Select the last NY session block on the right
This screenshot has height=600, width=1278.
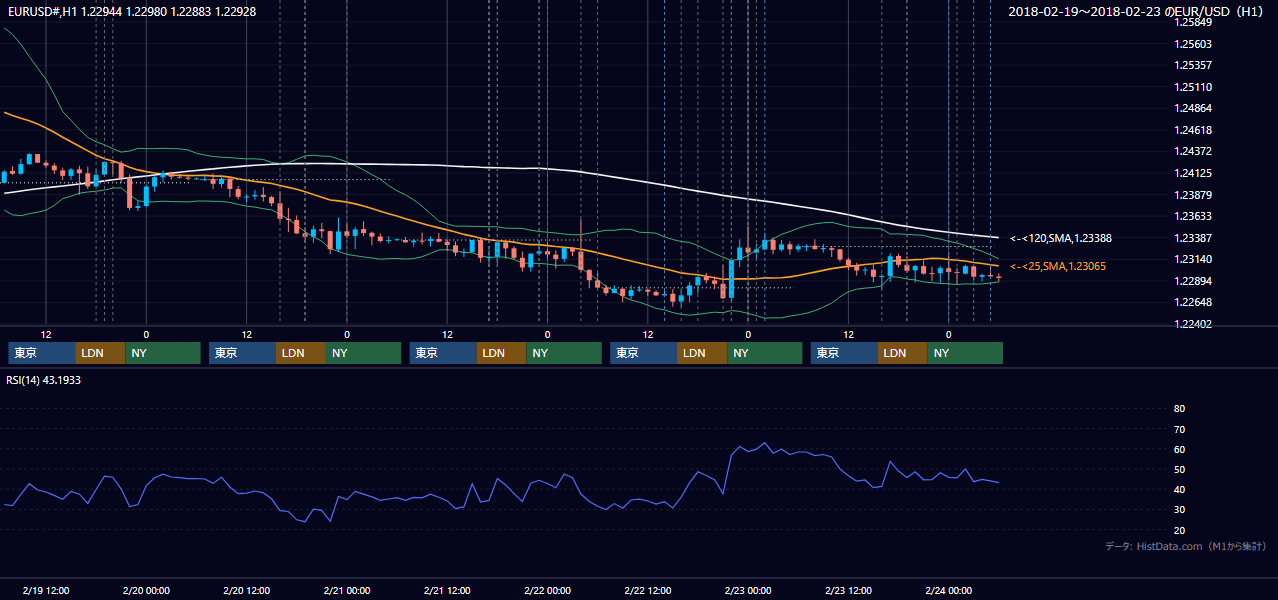(x=965, y=353)
